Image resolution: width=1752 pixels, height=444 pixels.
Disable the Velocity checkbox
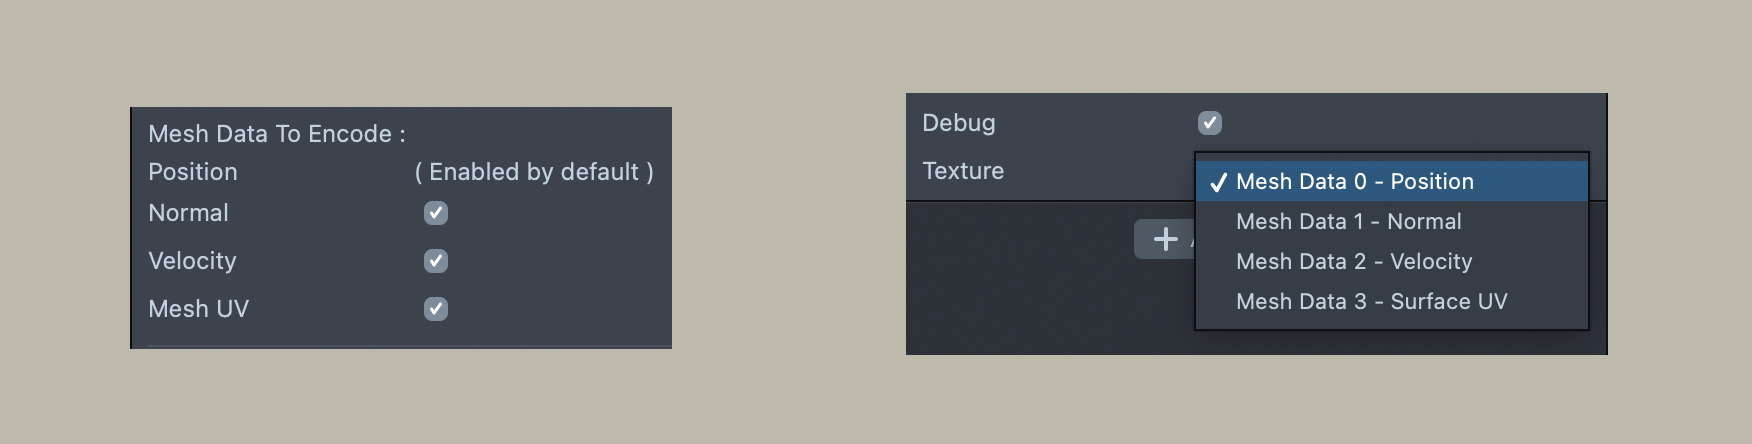point(436,261)
